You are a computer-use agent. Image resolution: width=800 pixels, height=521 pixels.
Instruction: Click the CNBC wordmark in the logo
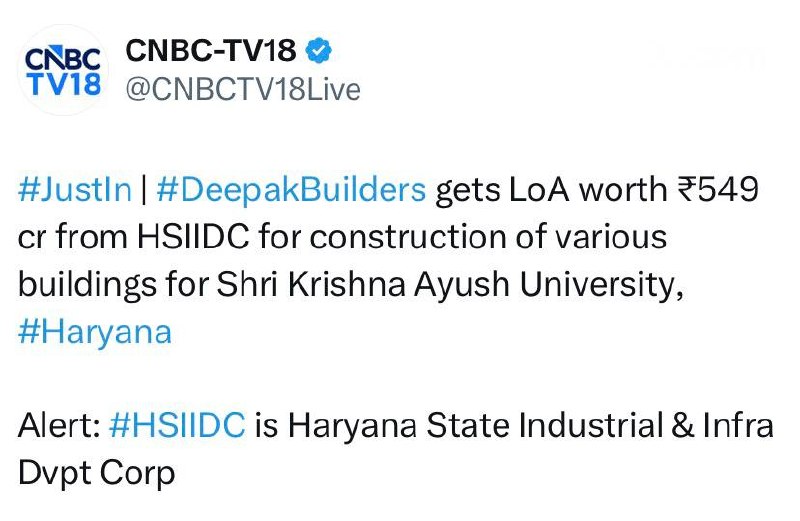tap(63, 58)
